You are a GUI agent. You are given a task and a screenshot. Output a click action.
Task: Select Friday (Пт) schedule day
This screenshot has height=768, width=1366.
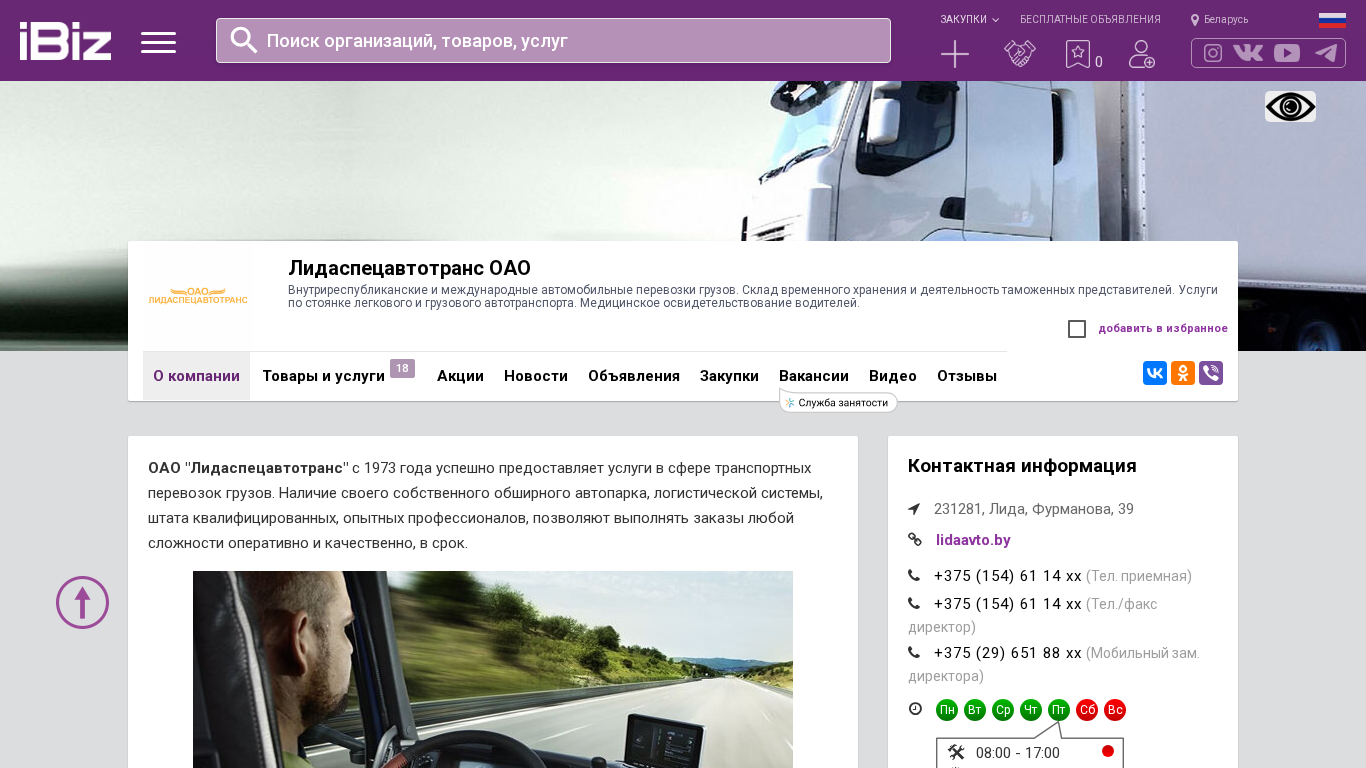point(1059,710)
